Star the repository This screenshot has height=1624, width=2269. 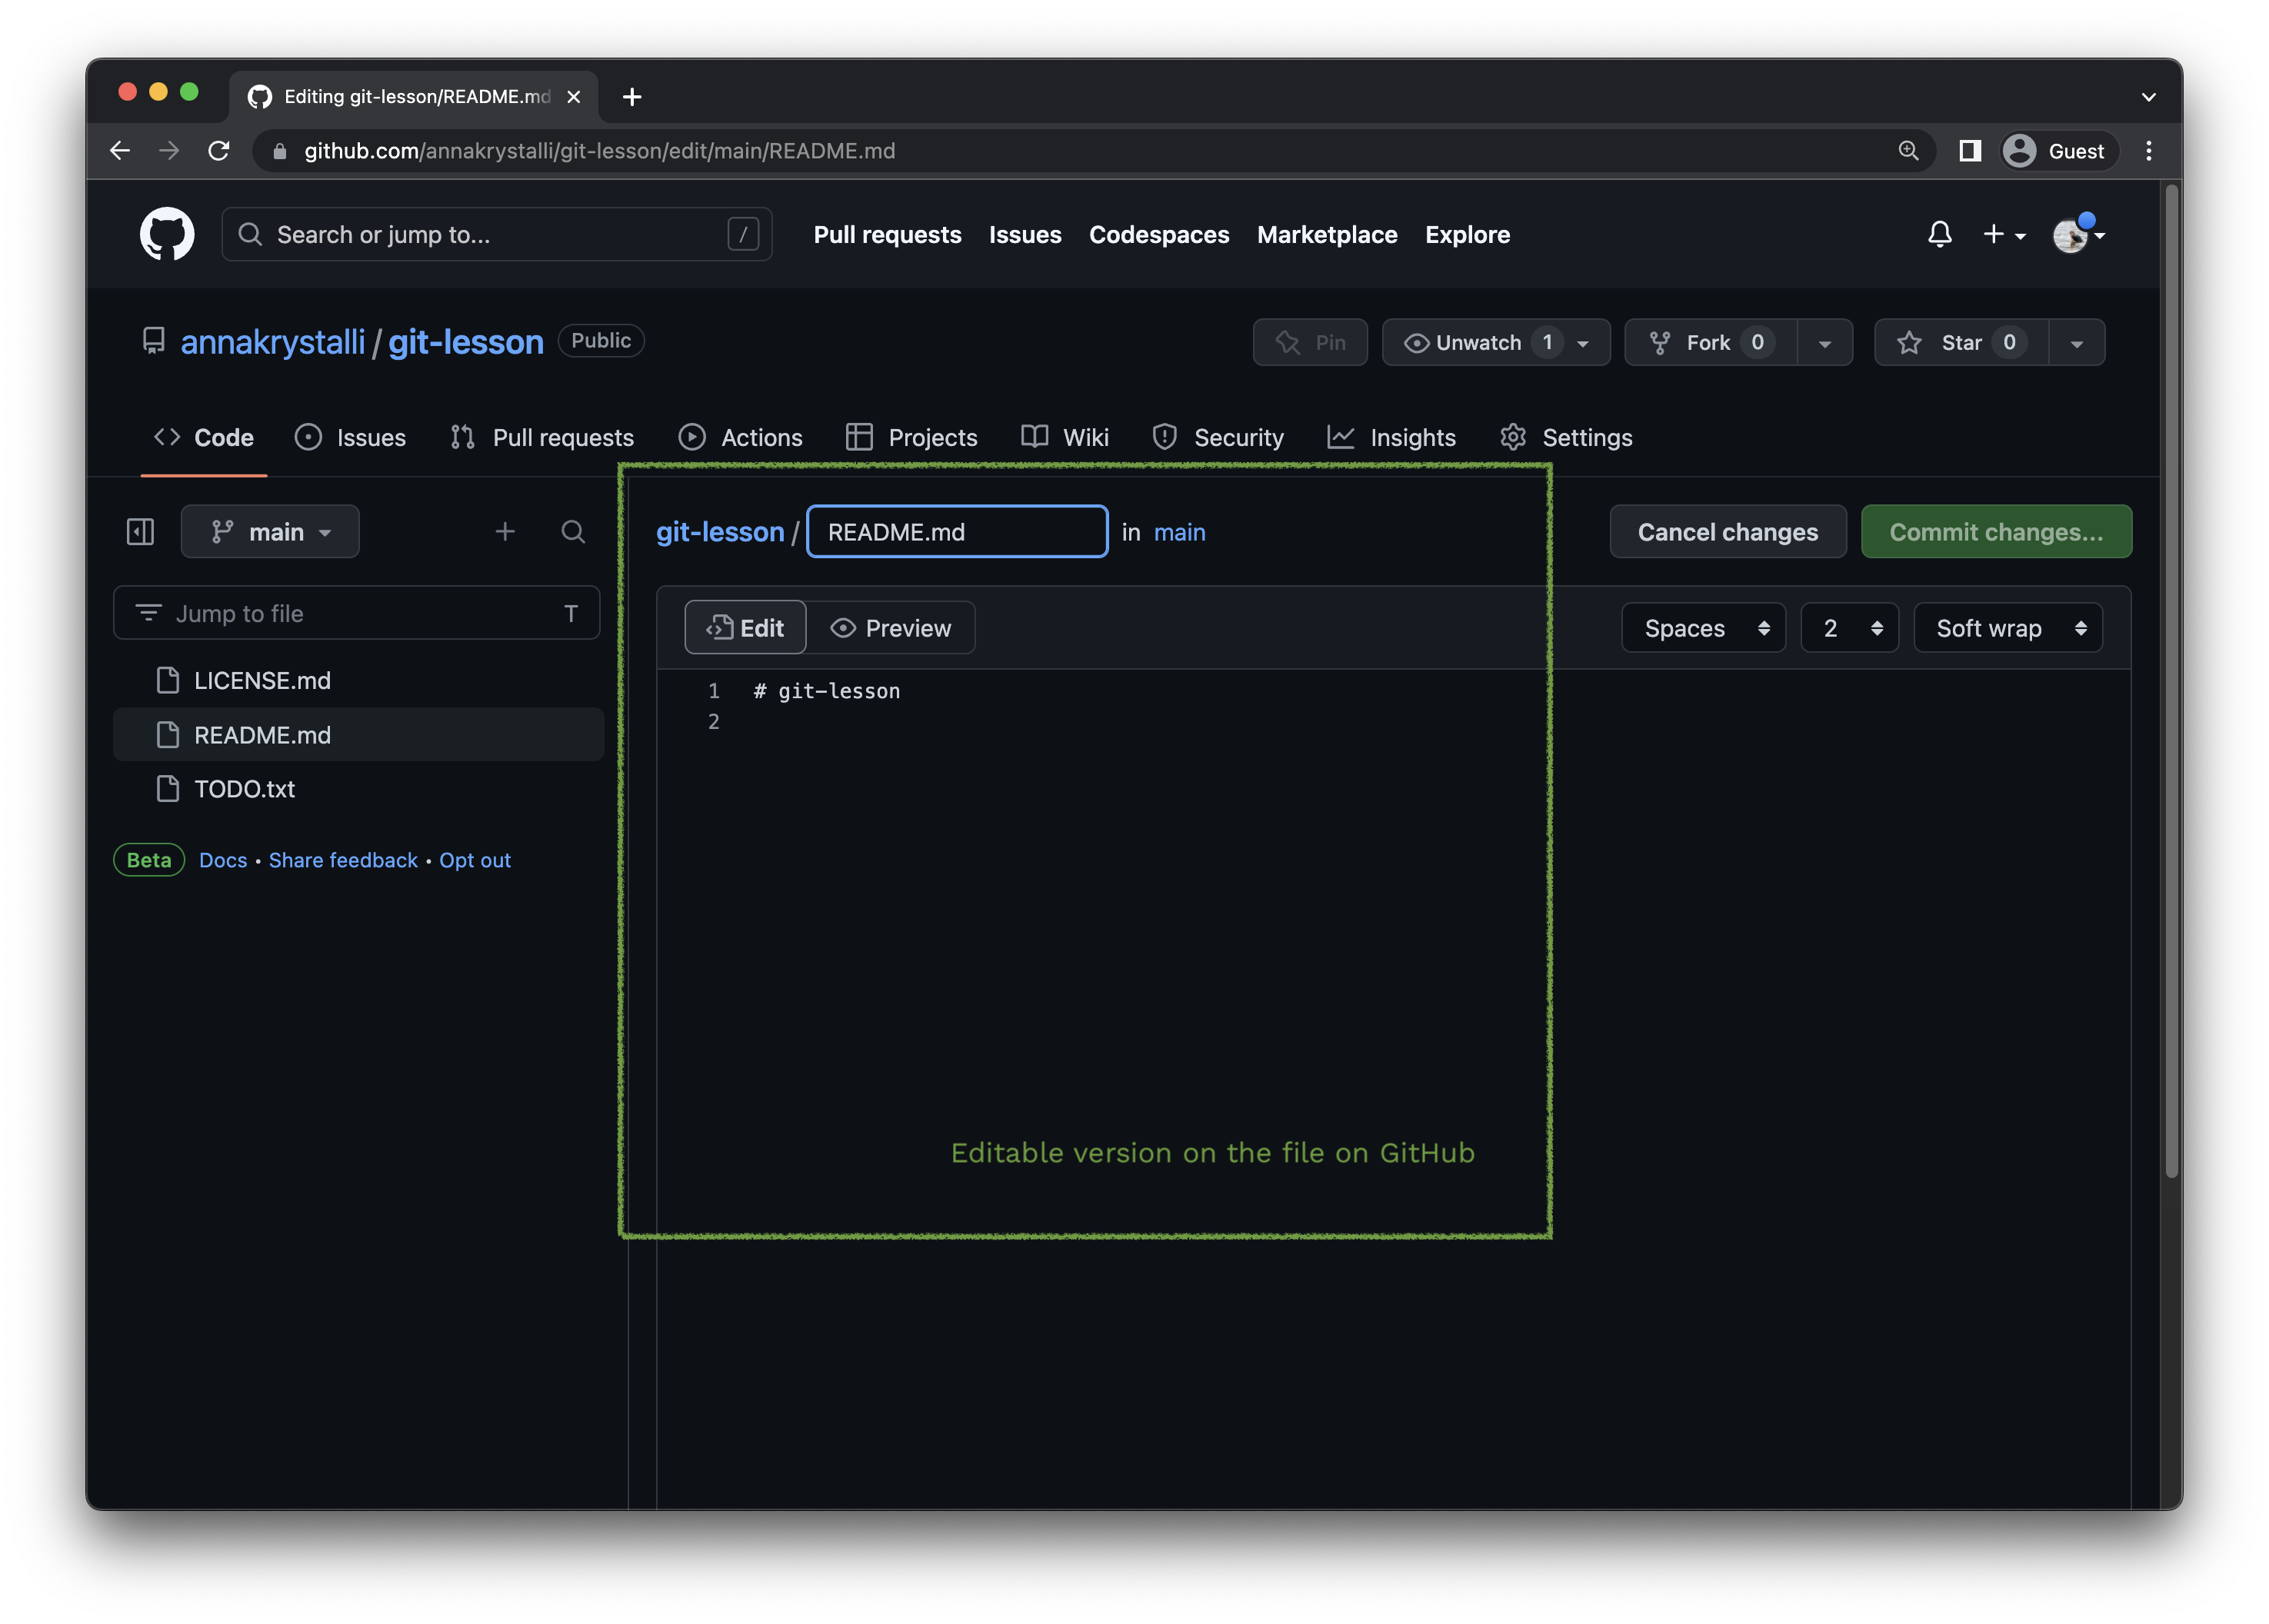[x=1961, y=342]
